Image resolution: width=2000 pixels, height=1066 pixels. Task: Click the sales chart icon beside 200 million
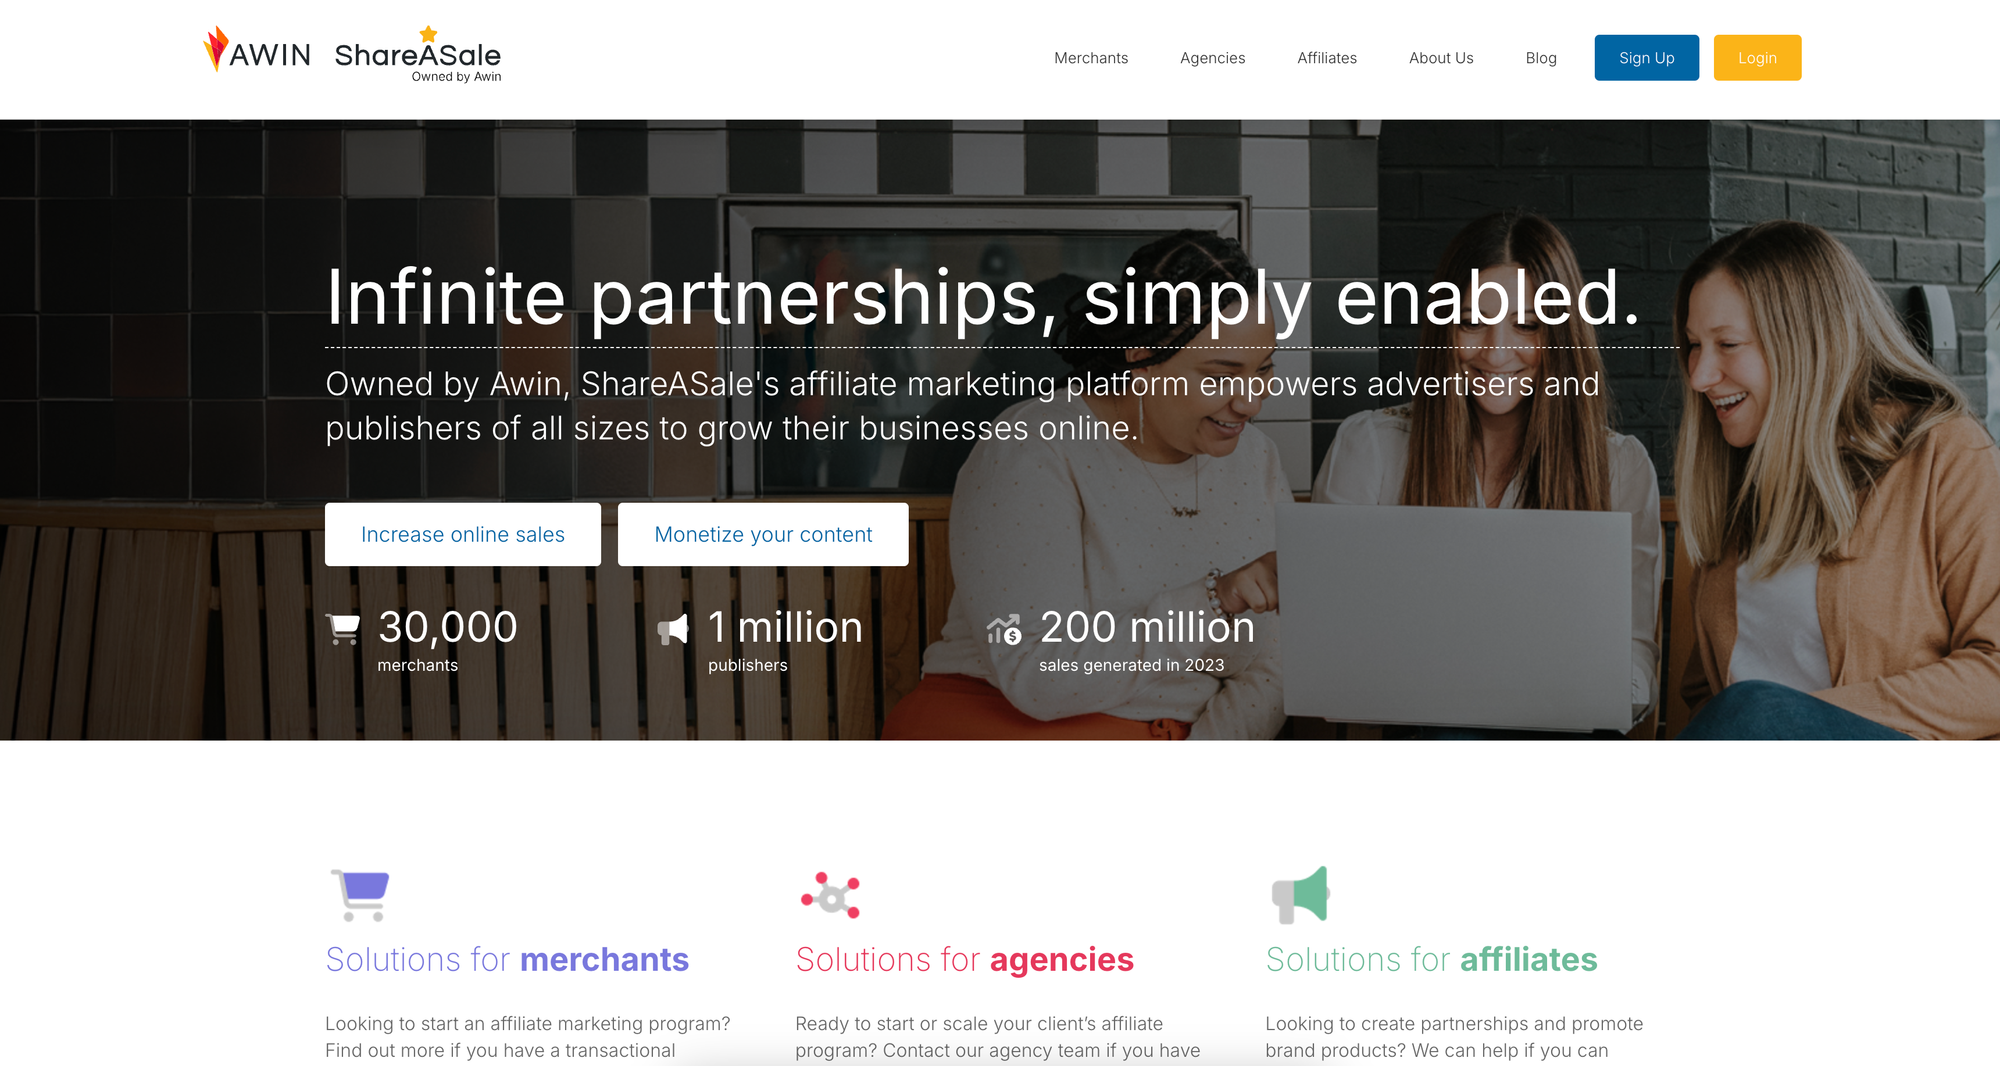1004,629
